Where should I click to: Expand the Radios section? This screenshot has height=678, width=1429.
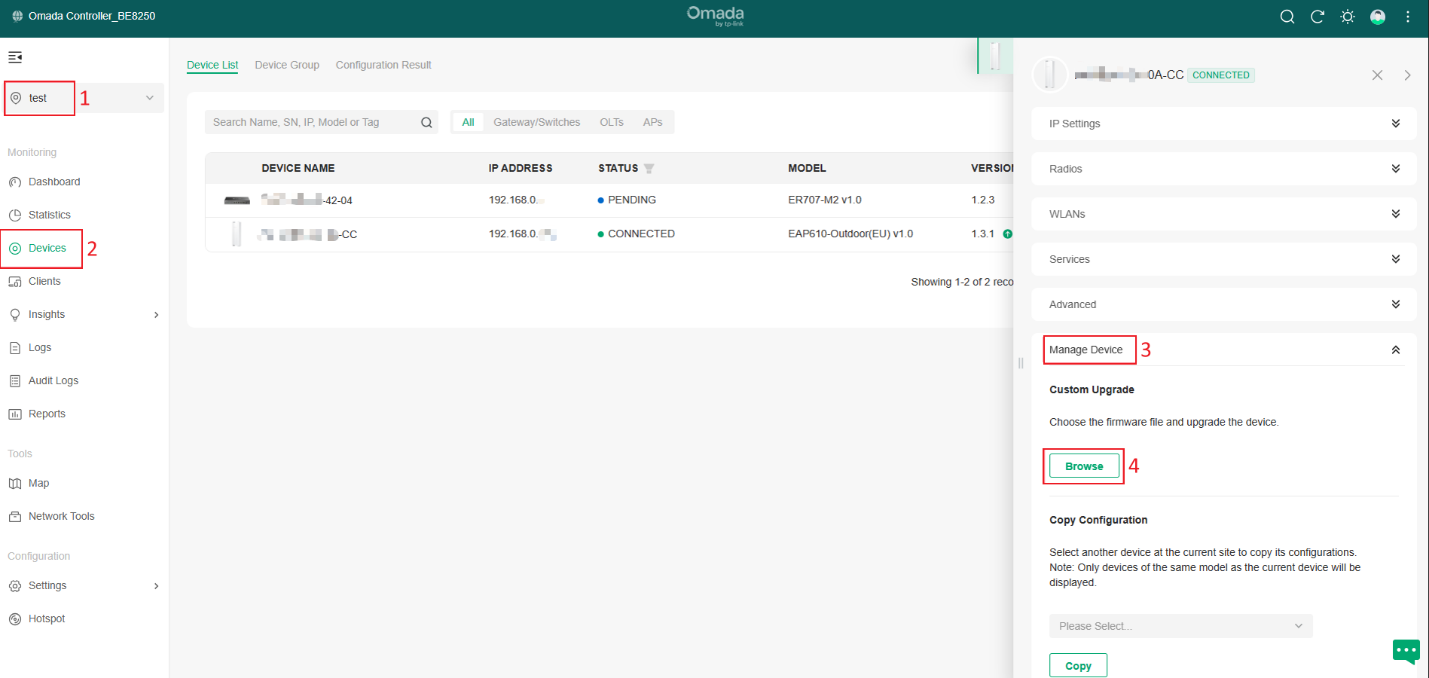[1223, 169]
